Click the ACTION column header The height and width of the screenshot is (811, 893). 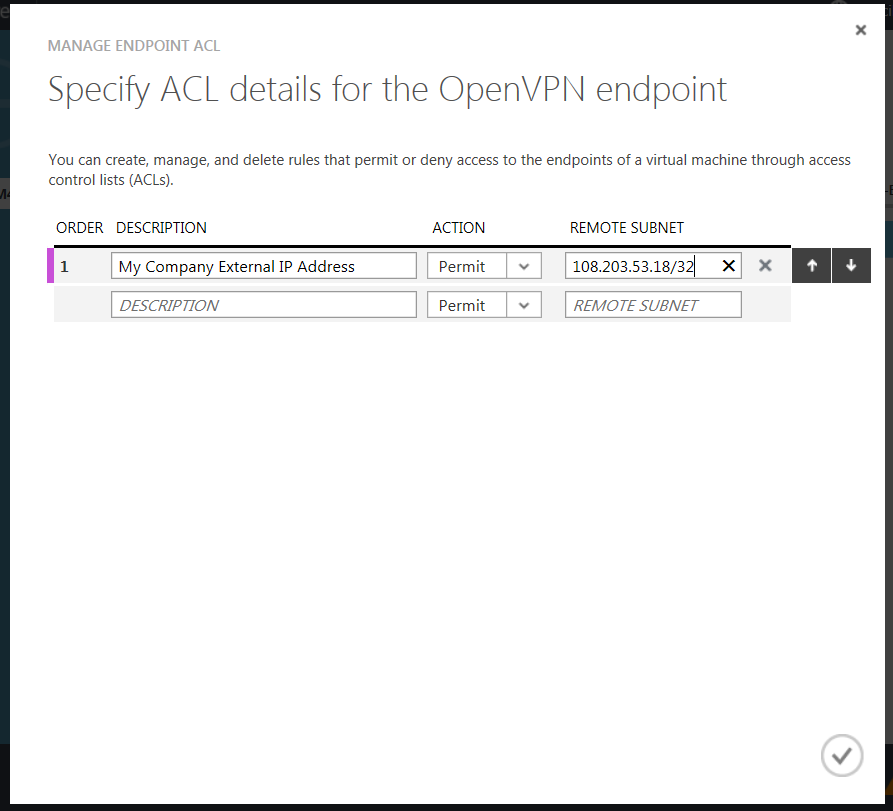(x=458, y=228)
